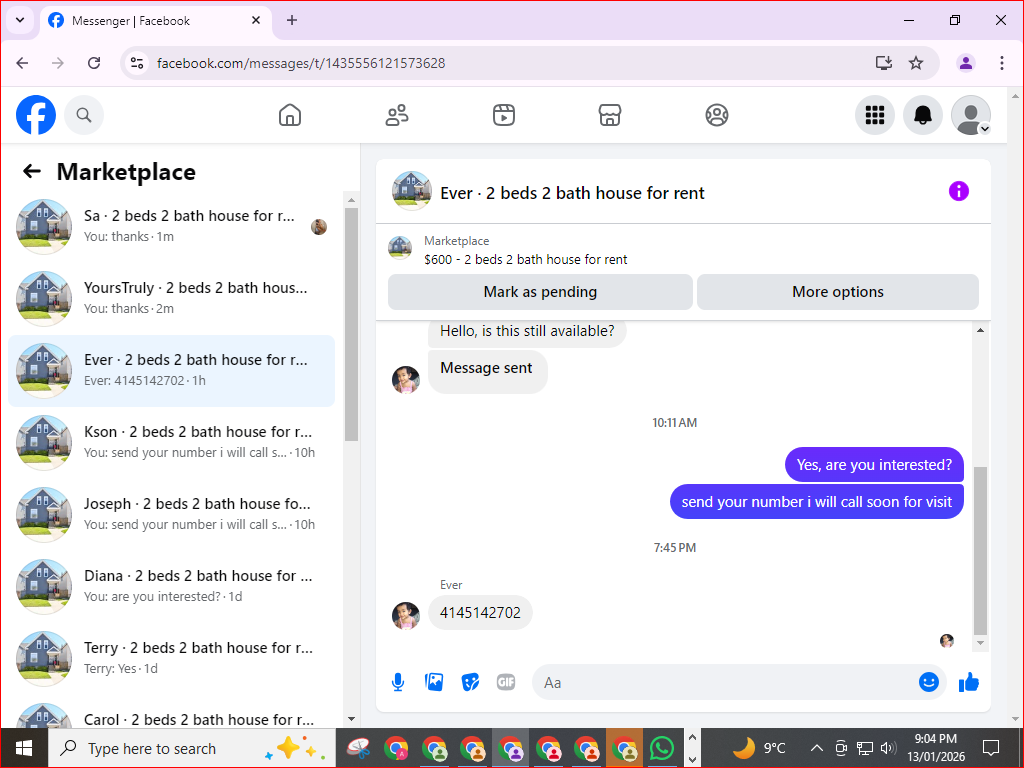1024x768 pixels.
Task: Select the Ever conversation row
Action: tap(172, 370)
